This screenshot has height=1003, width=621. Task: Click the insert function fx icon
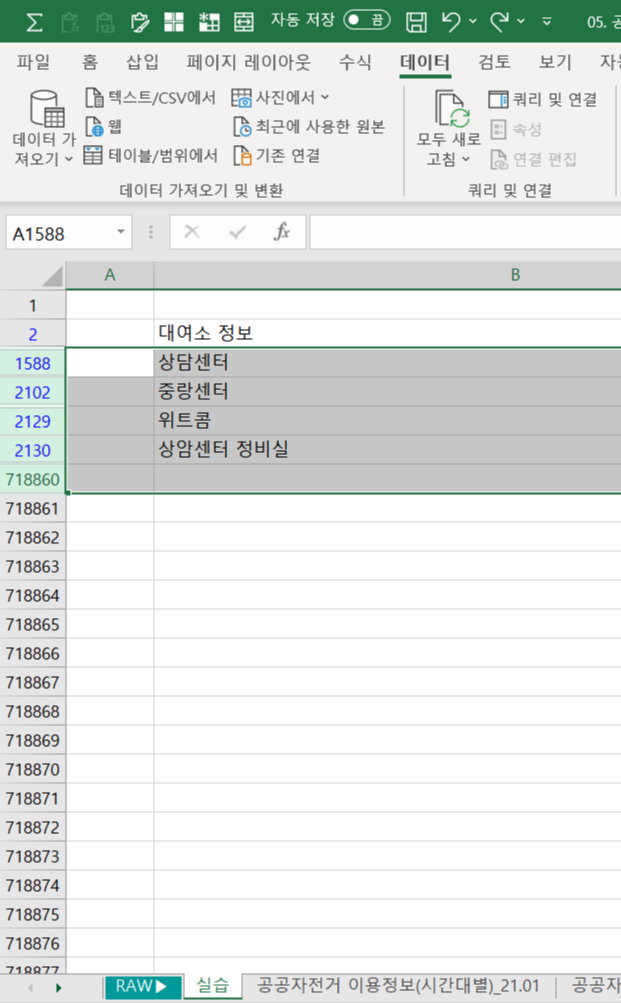pyautogui.click(x=281, y=232)
